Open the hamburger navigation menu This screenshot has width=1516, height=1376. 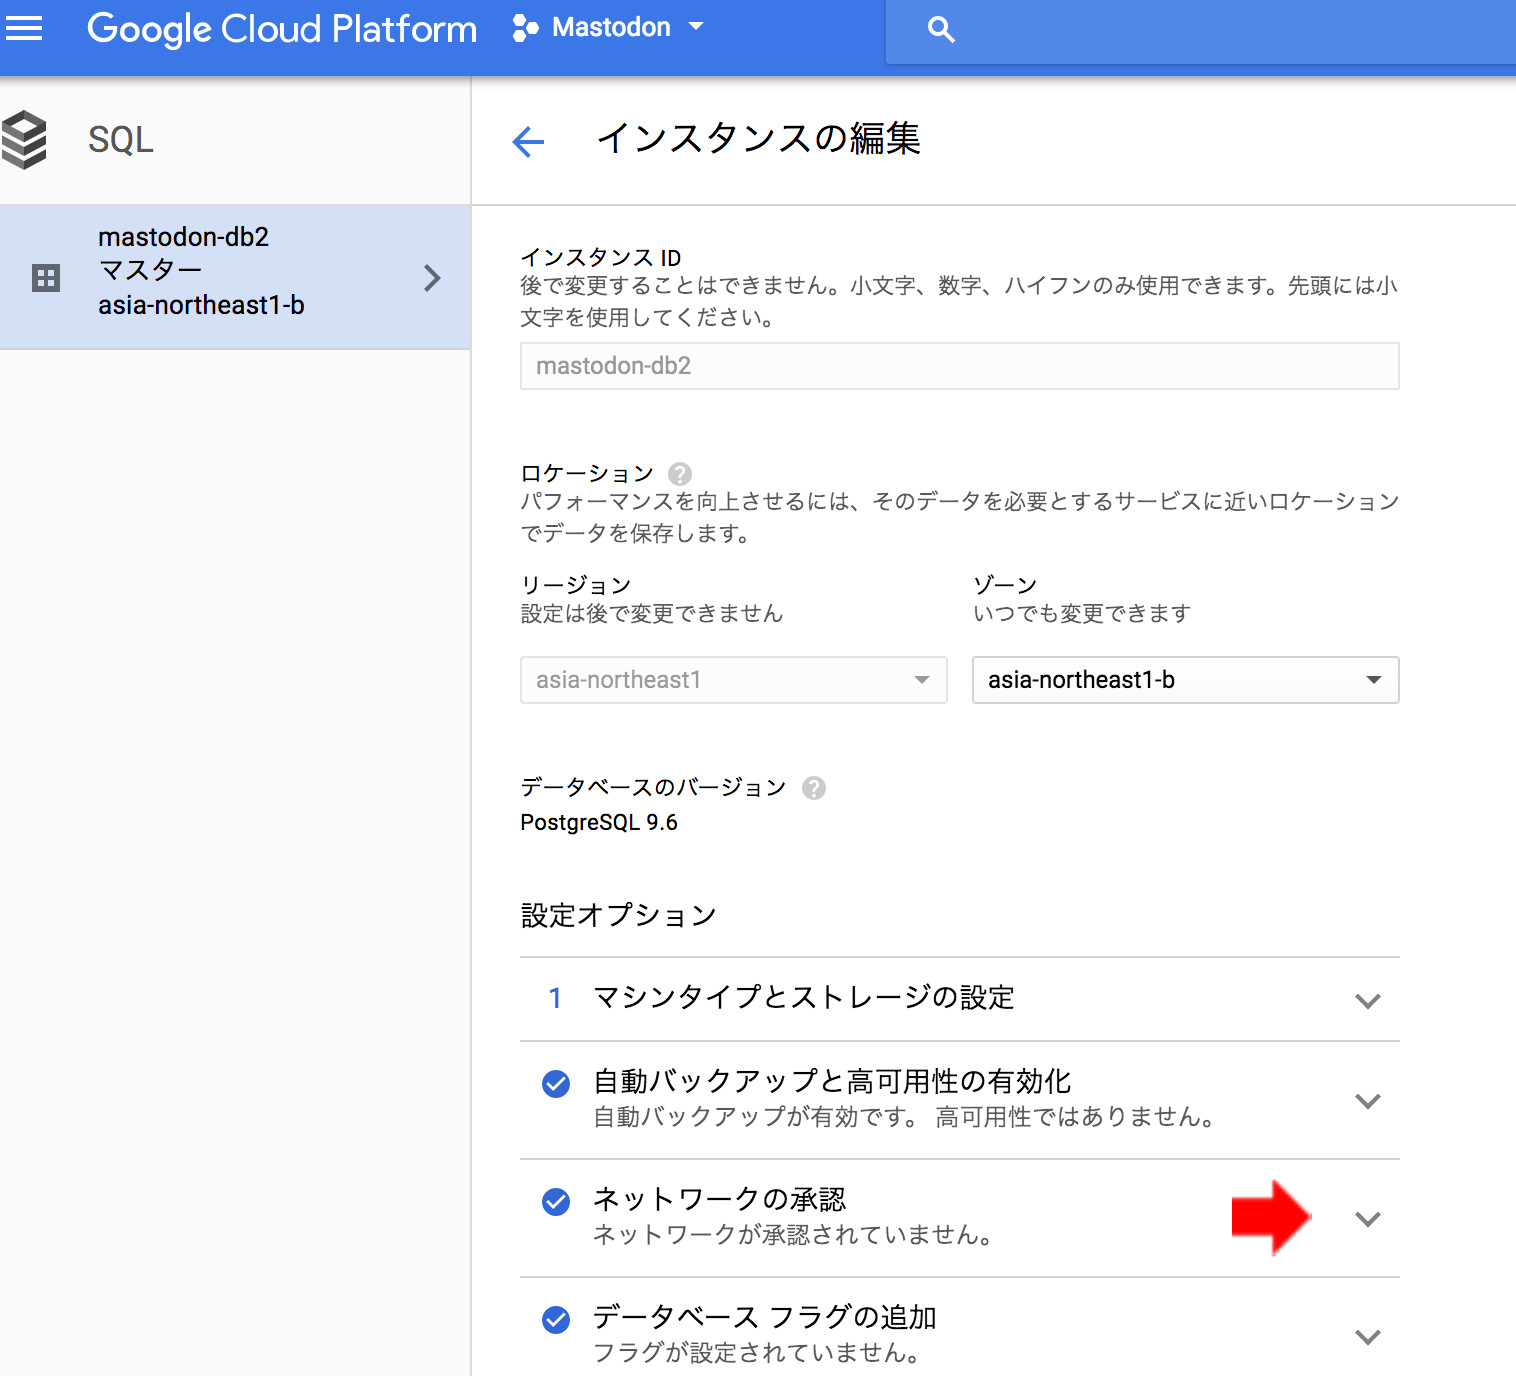[24, 28]
